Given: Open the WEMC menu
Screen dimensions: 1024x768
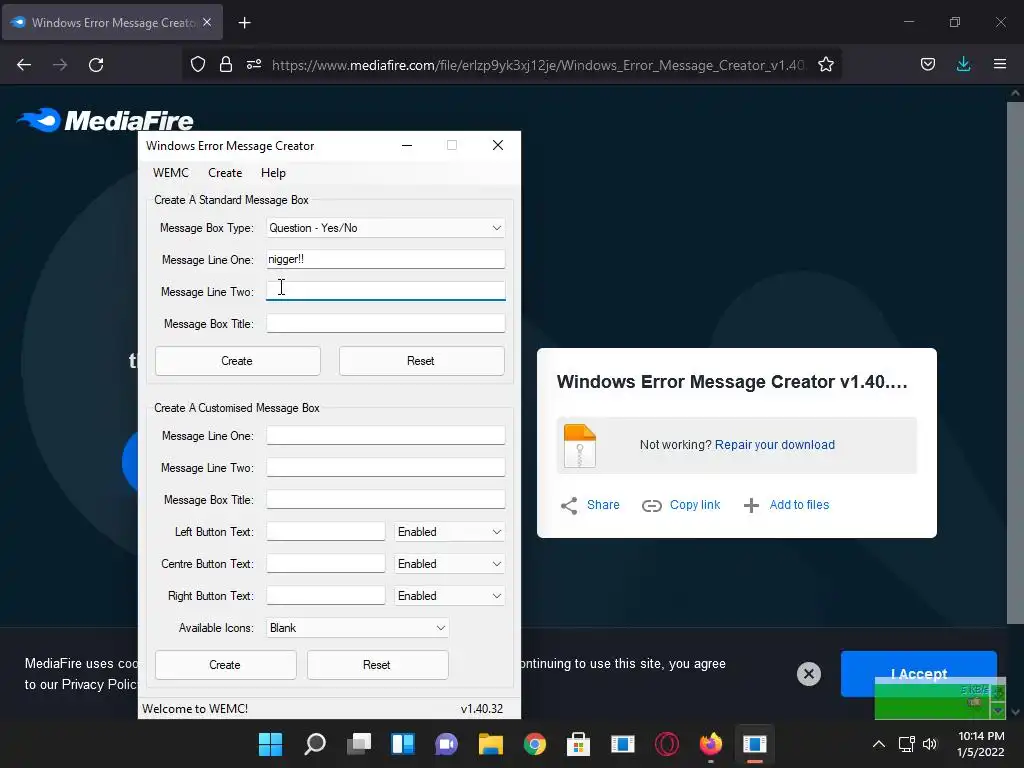Looking at the screenshot, I should (x=170, y=173).
